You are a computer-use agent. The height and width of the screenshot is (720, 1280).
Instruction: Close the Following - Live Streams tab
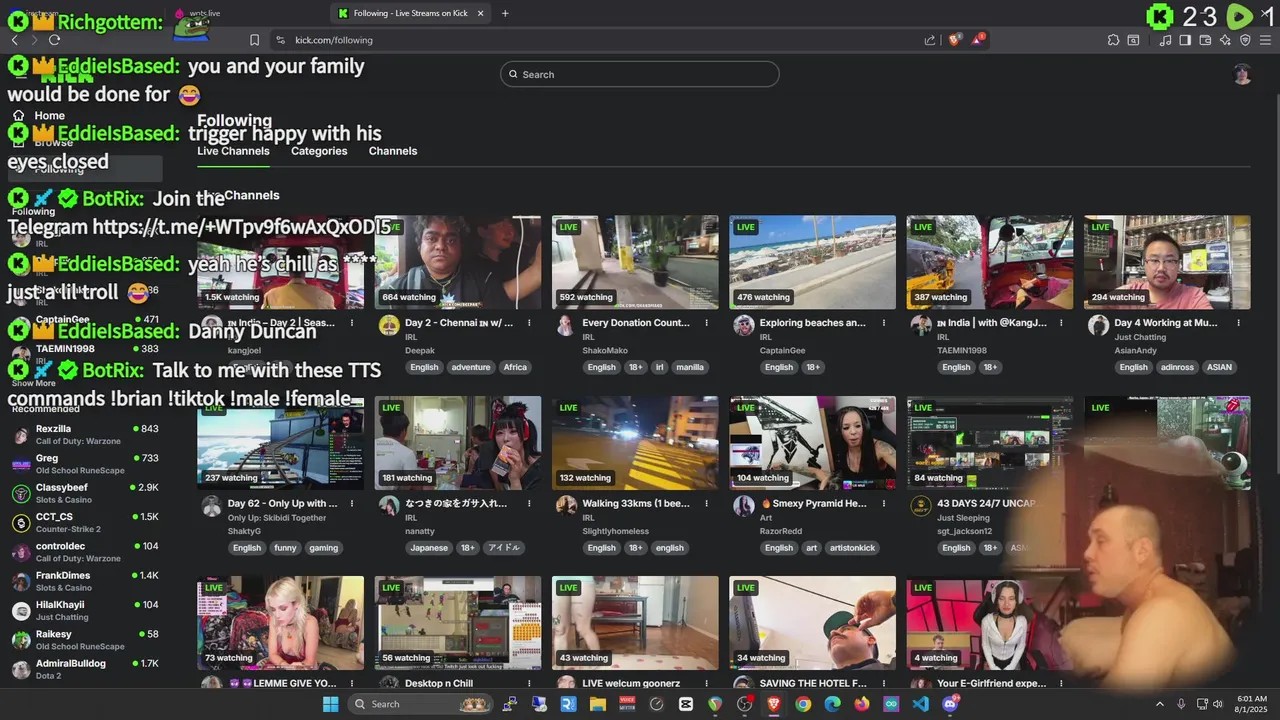(x=480, y=13)
